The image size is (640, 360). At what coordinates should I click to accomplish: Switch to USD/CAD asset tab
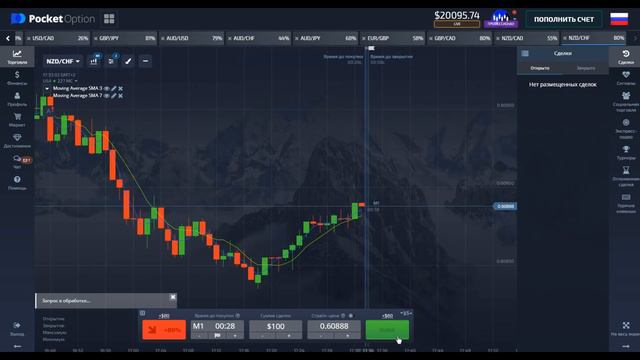pyautogui.click(x=57, y=38)
